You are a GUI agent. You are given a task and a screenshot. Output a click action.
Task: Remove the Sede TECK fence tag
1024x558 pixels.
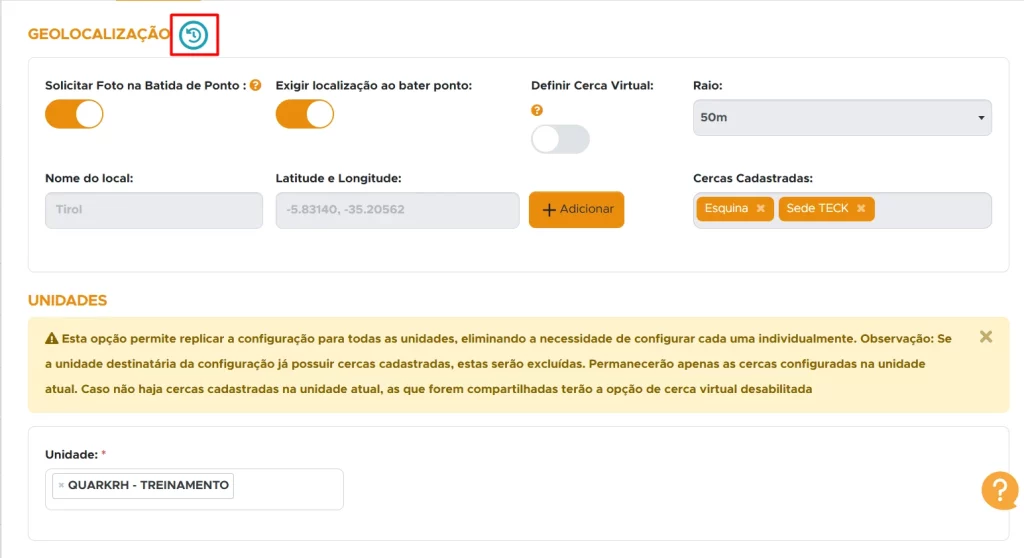tap(861, 209)
